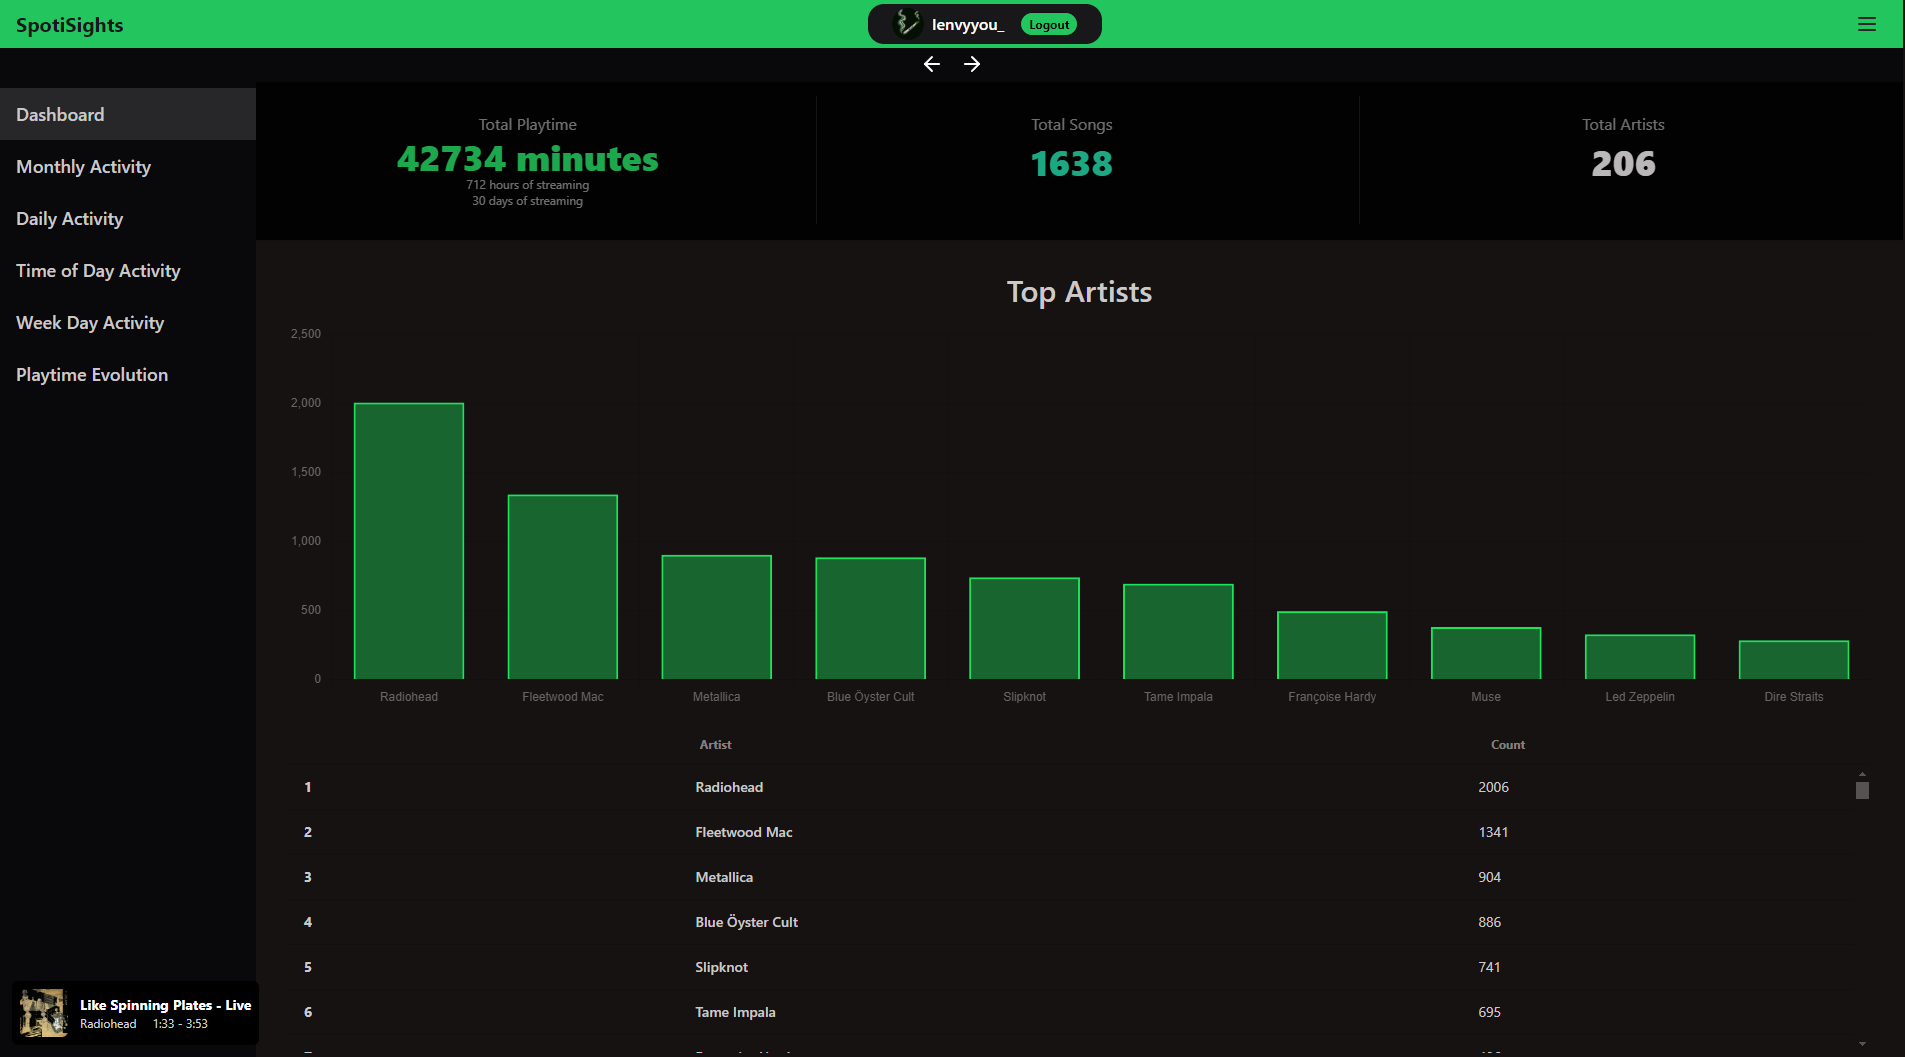1905x1057 pixels.
Task: Click the SpotiSights logo
Action: (x=70, y=25)
